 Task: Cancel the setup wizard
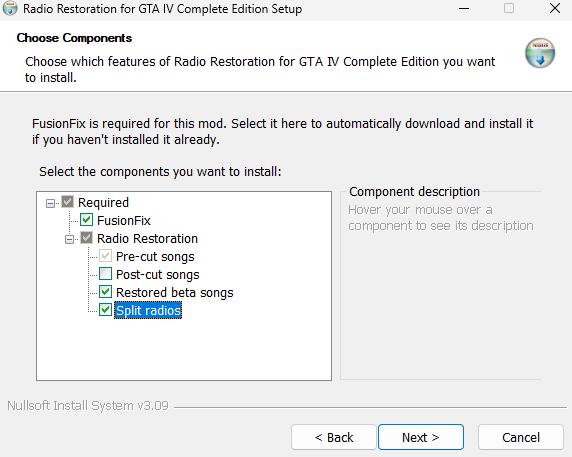(521, 437)
